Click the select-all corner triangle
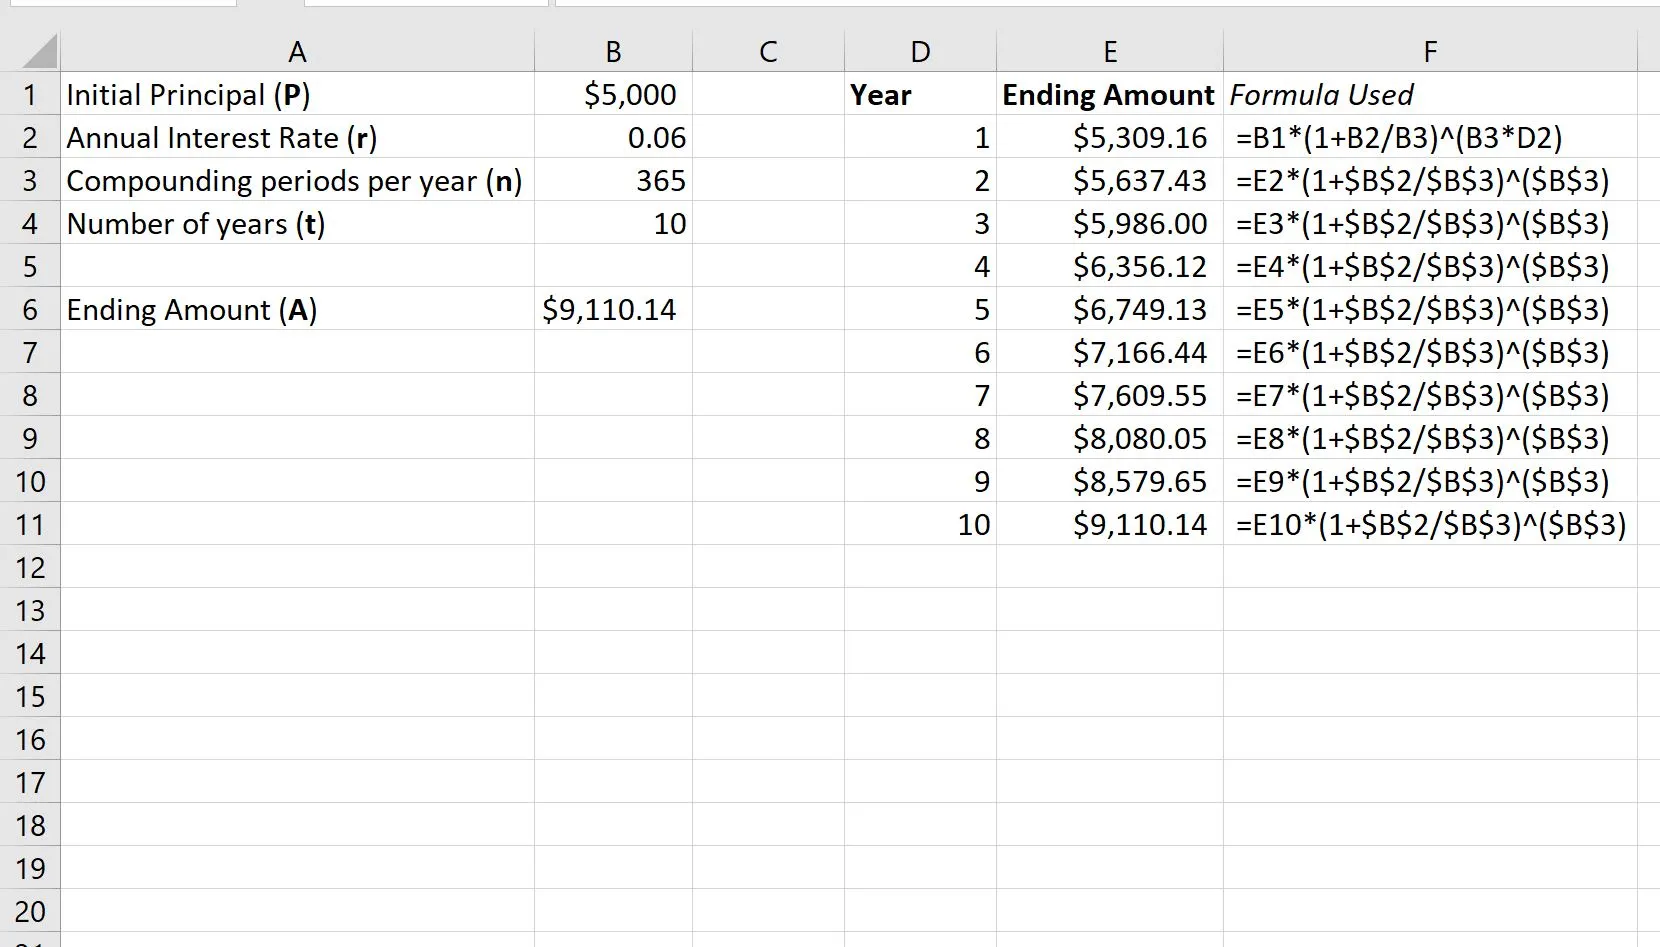 pos(38,52)
